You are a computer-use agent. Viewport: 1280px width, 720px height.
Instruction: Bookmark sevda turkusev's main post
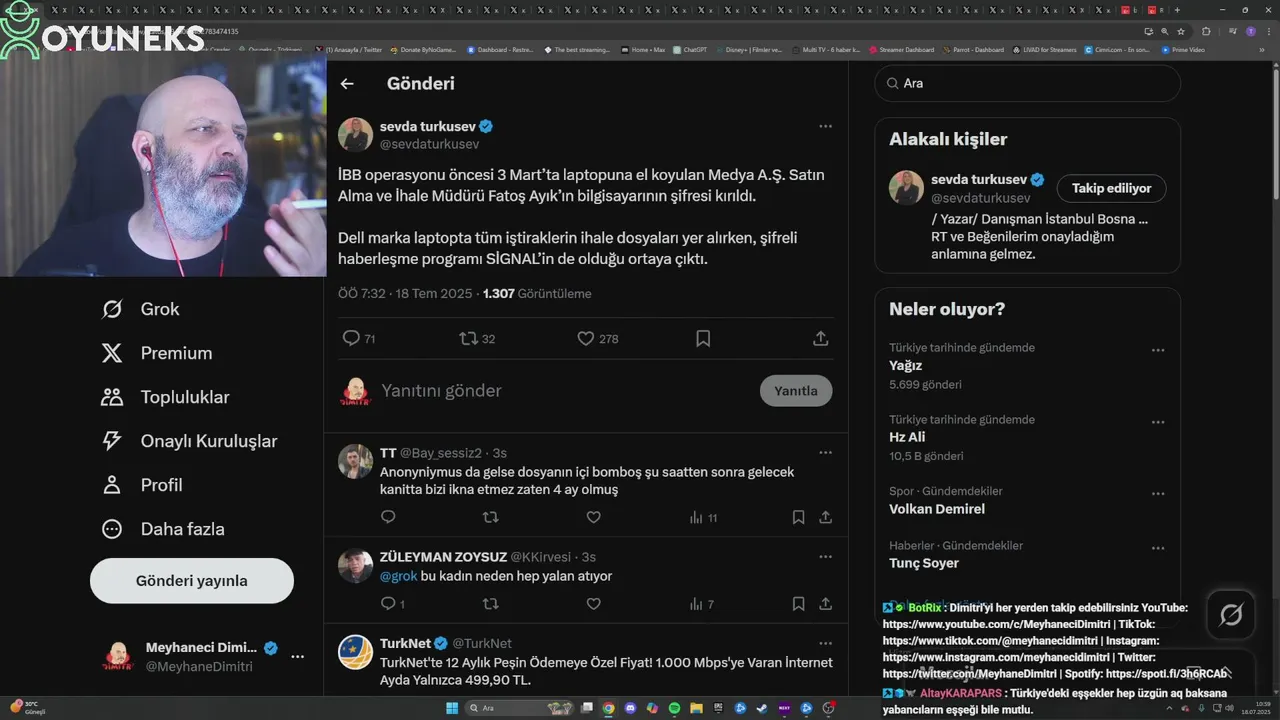coord(703,339)
